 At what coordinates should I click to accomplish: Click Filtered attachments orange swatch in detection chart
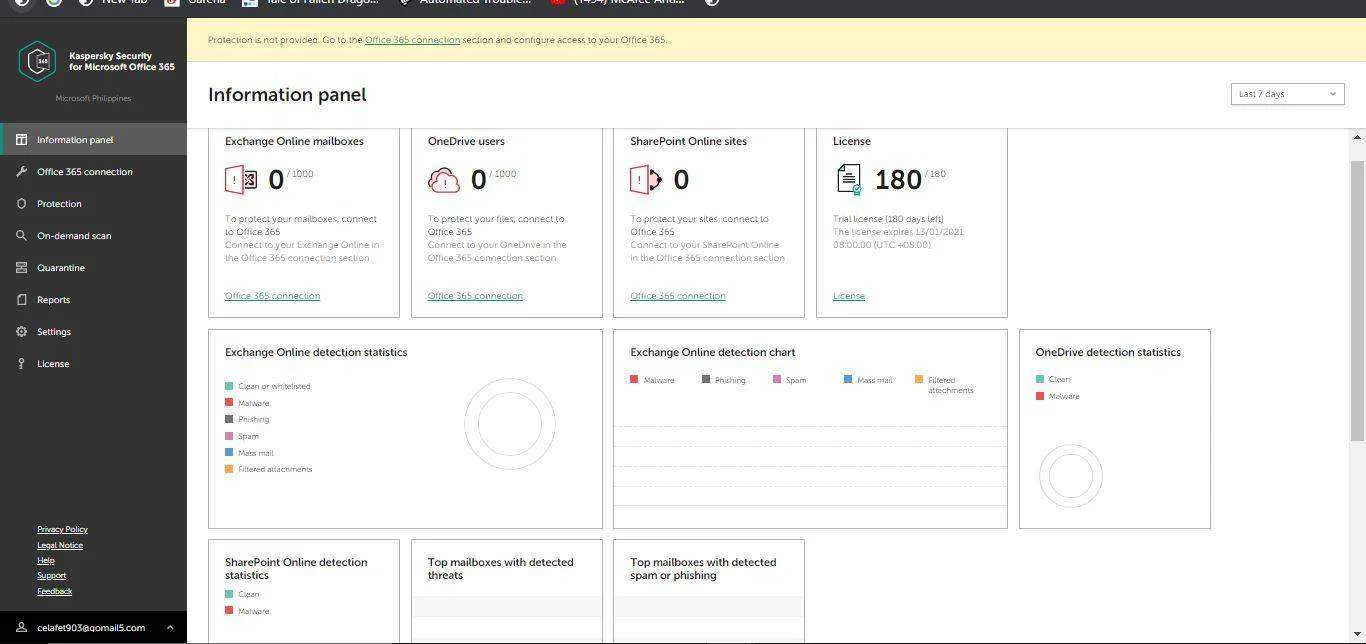click(x=919, y=380)
